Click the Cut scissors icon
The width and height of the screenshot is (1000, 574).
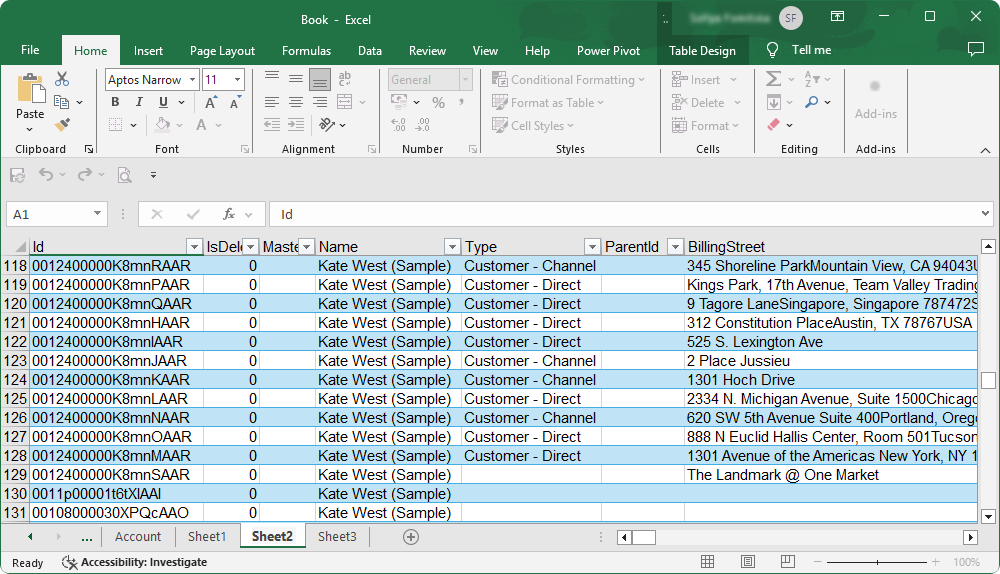62,79
